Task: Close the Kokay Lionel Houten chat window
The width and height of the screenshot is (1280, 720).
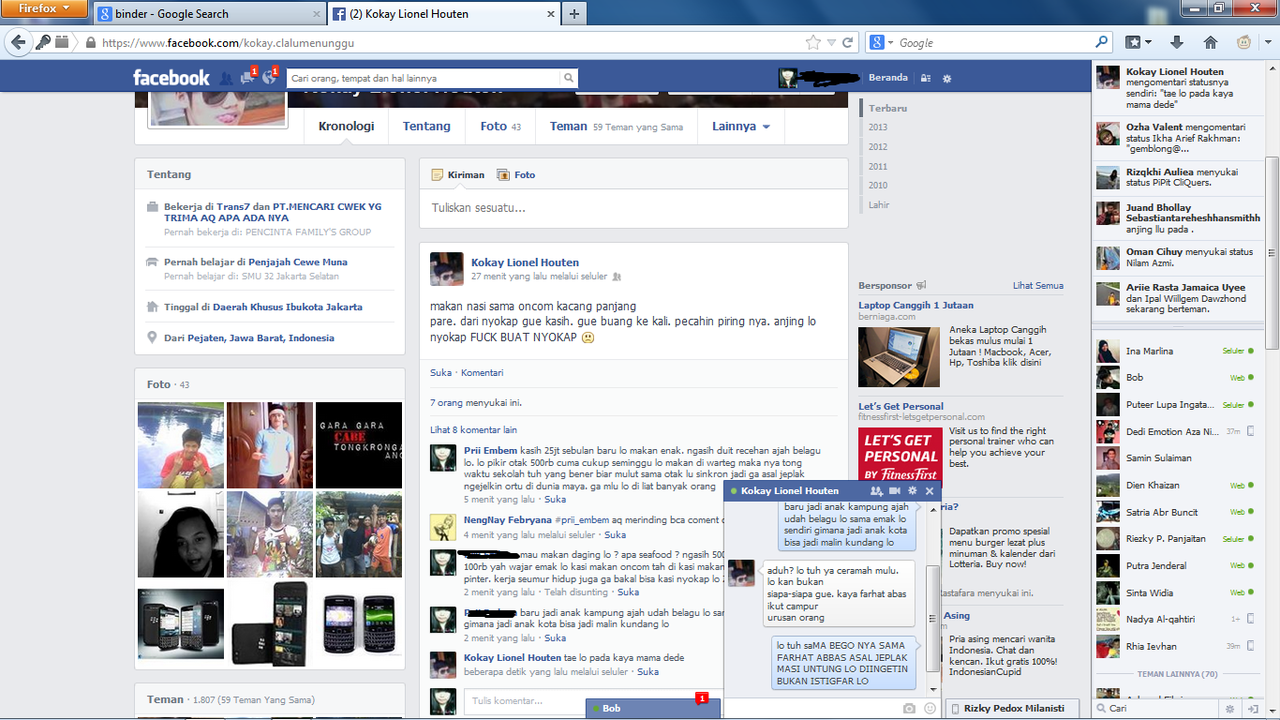Action: click(x=930, y=491)
